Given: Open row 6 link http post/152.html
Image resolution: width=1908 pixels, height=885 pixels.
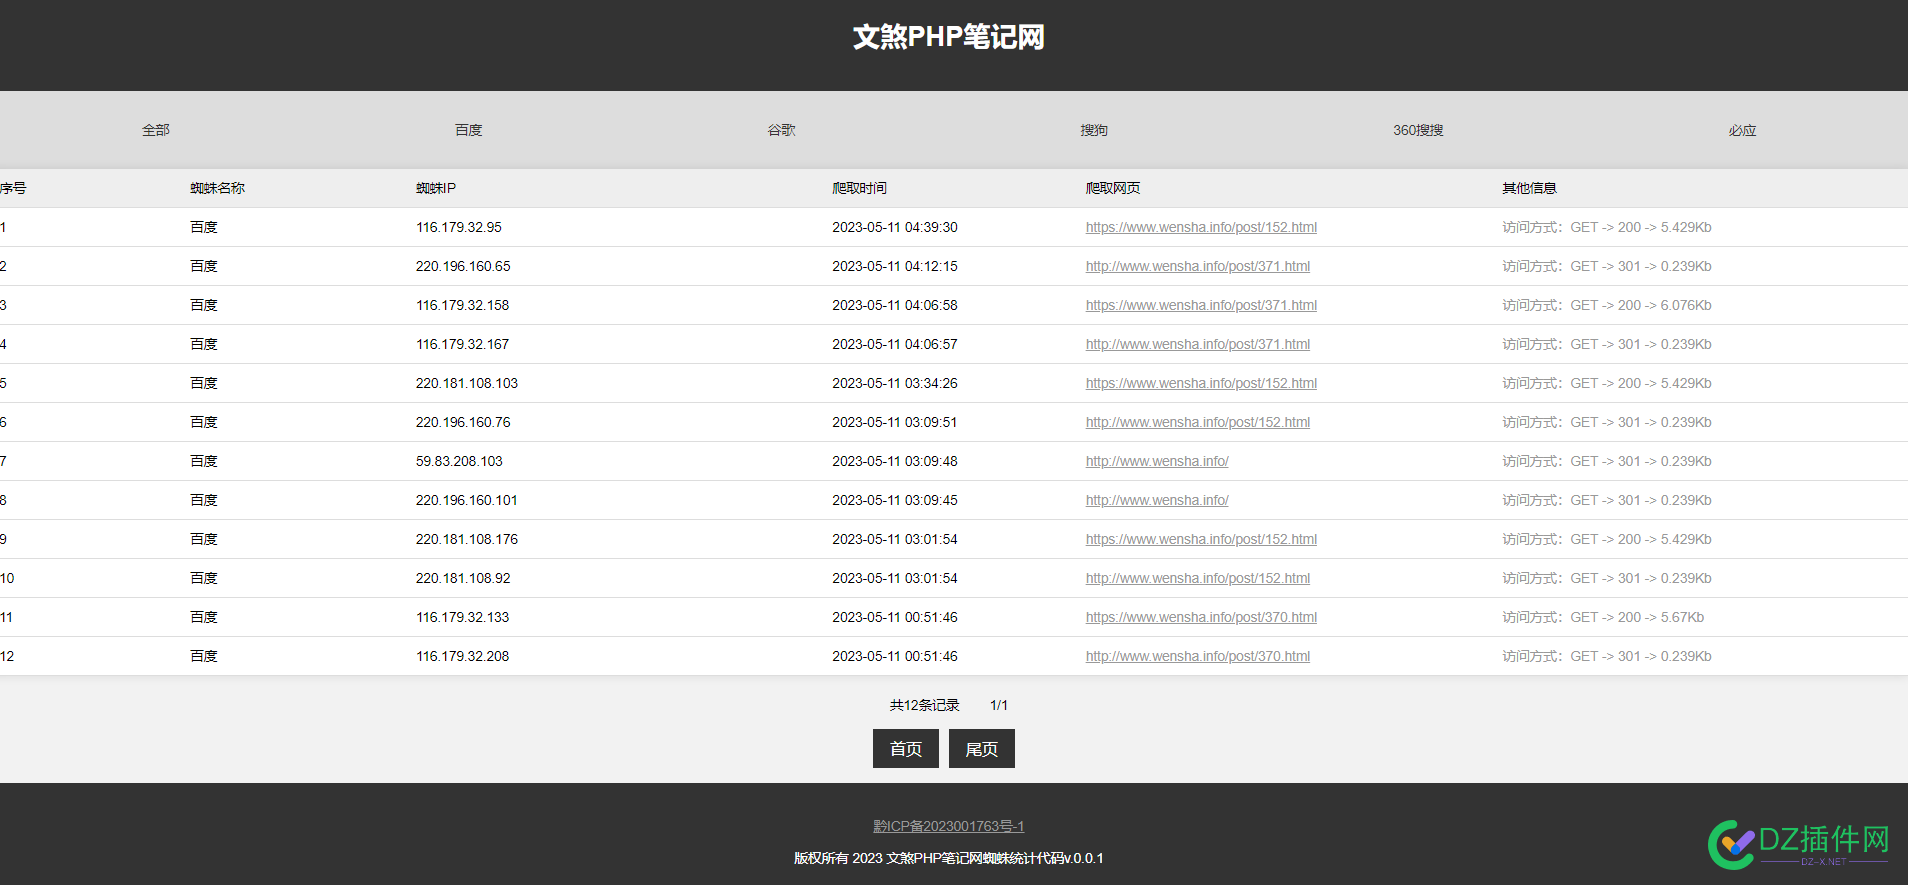Looking at the screenshot, I should coord(1198,422).
